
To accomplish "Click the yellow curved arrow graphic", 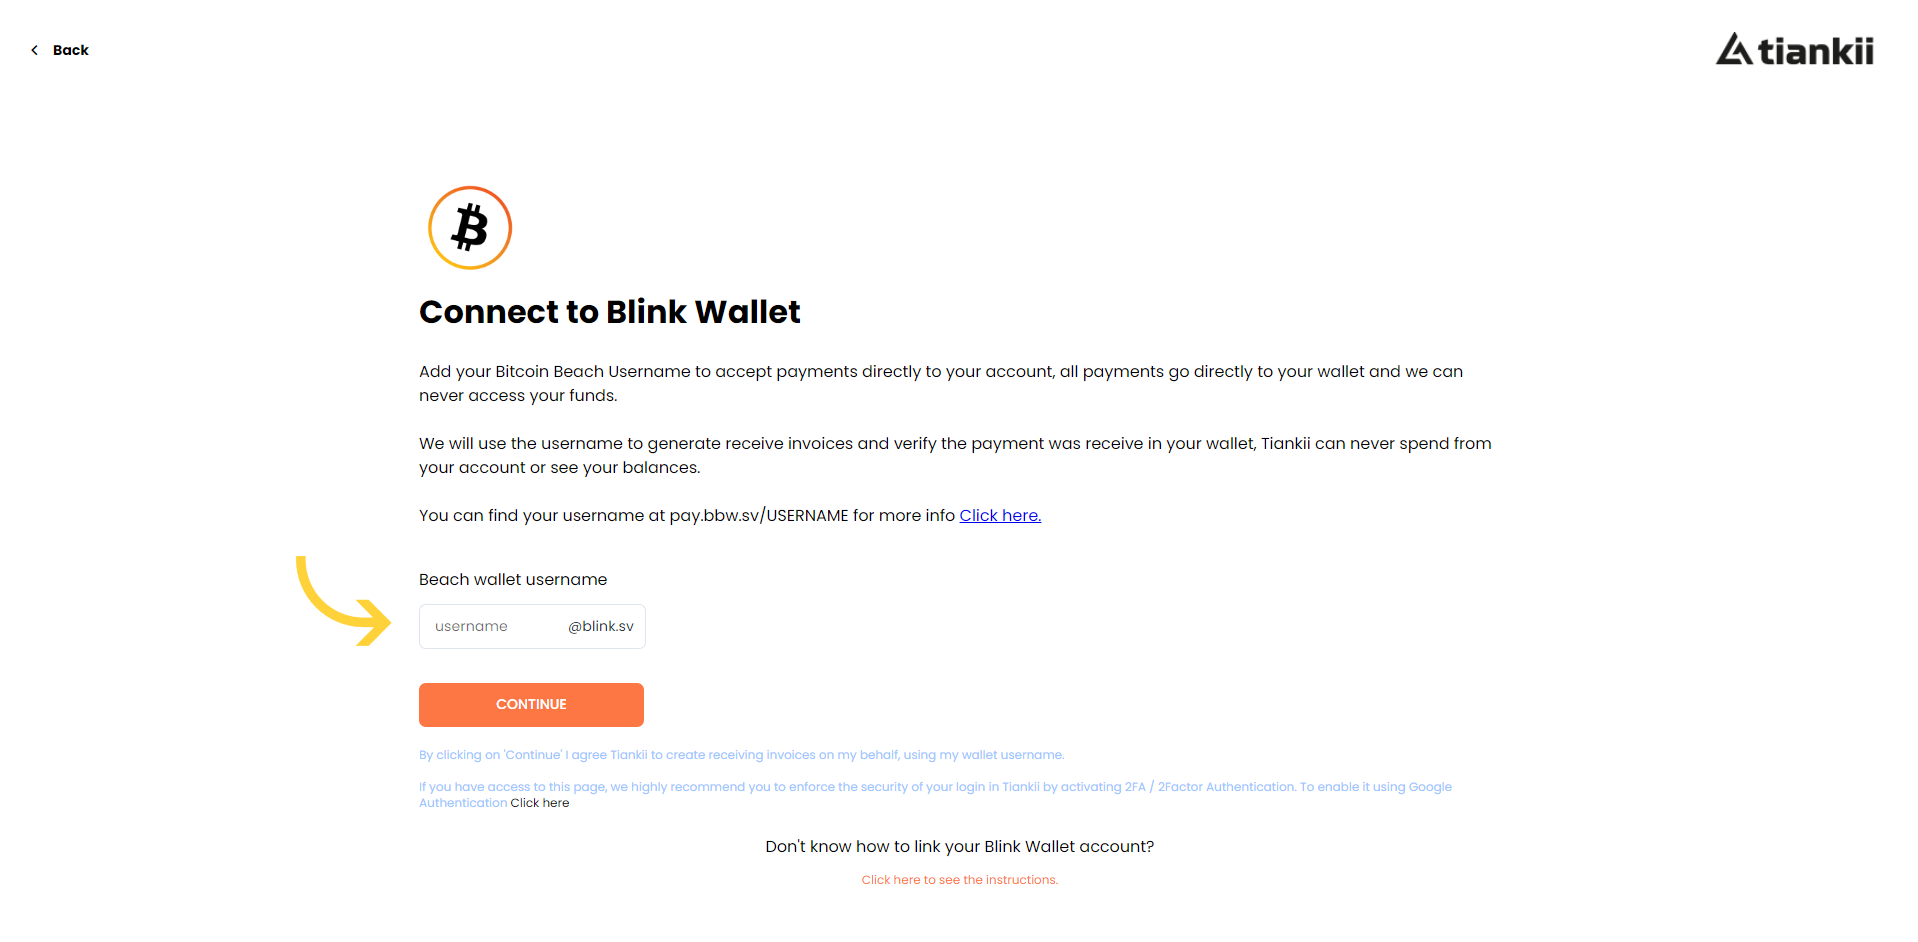I will point(343,600).
